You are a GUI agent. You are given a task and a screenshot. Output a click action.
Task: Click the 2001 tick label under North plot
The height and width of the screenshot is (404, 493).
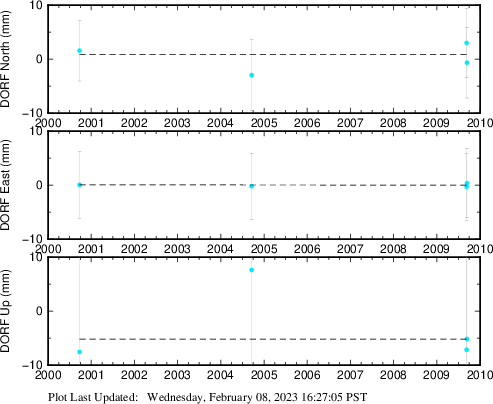click(91, 123)
